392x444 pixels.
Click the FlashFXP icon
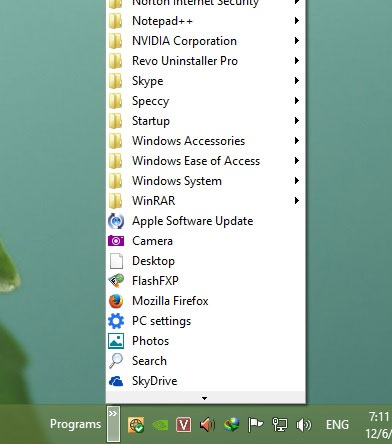point(116,281)
